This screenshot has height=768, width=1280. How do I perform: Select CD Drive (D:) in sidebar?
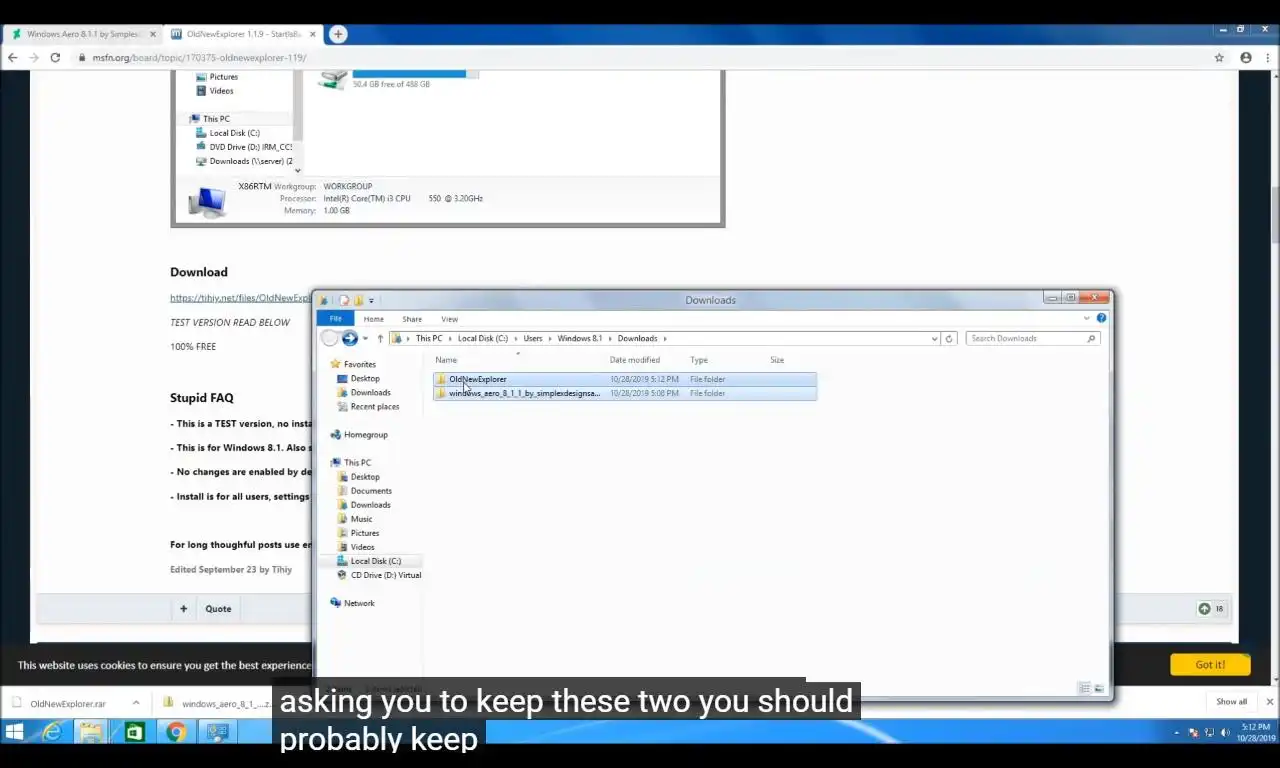click(x=385, y=575)
